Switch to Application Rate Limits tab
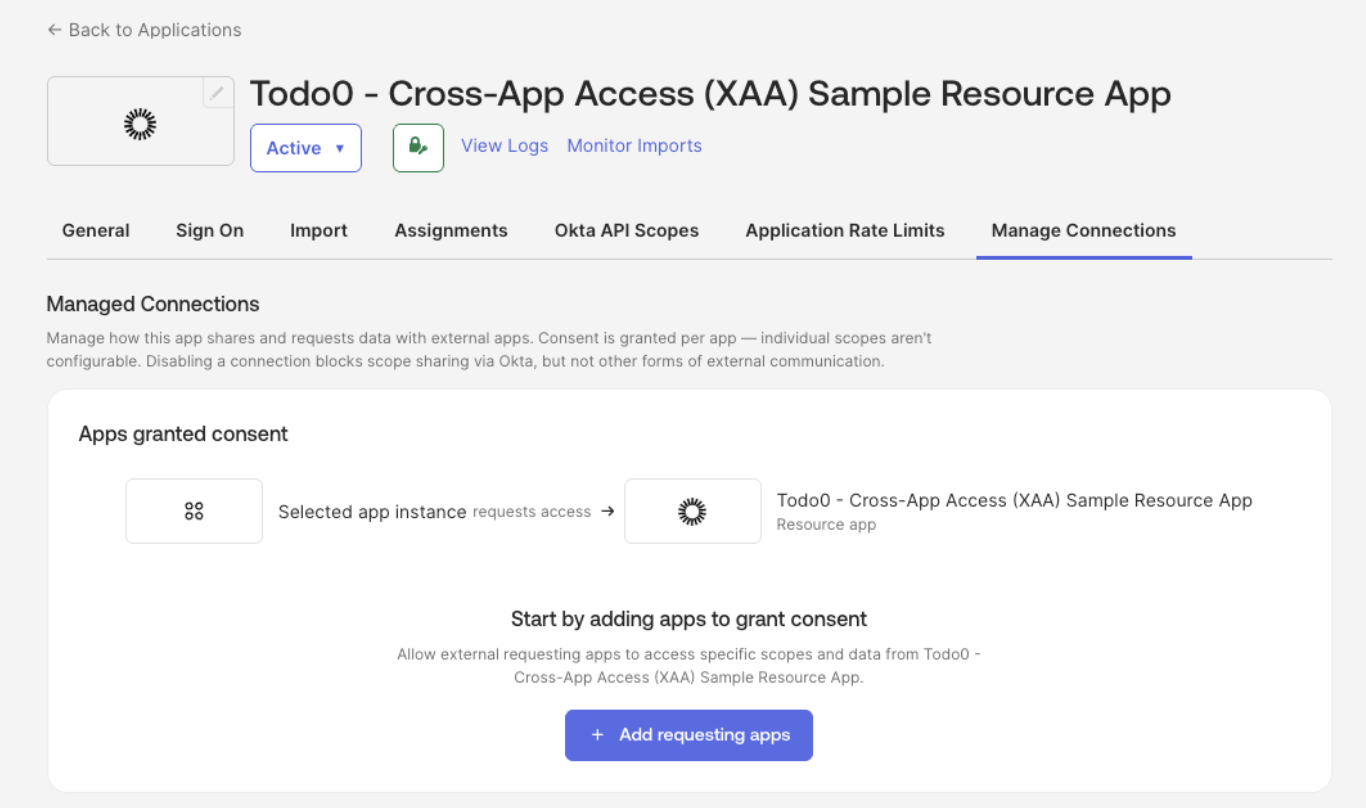1366x808 pixels. [x=845, y=230]
